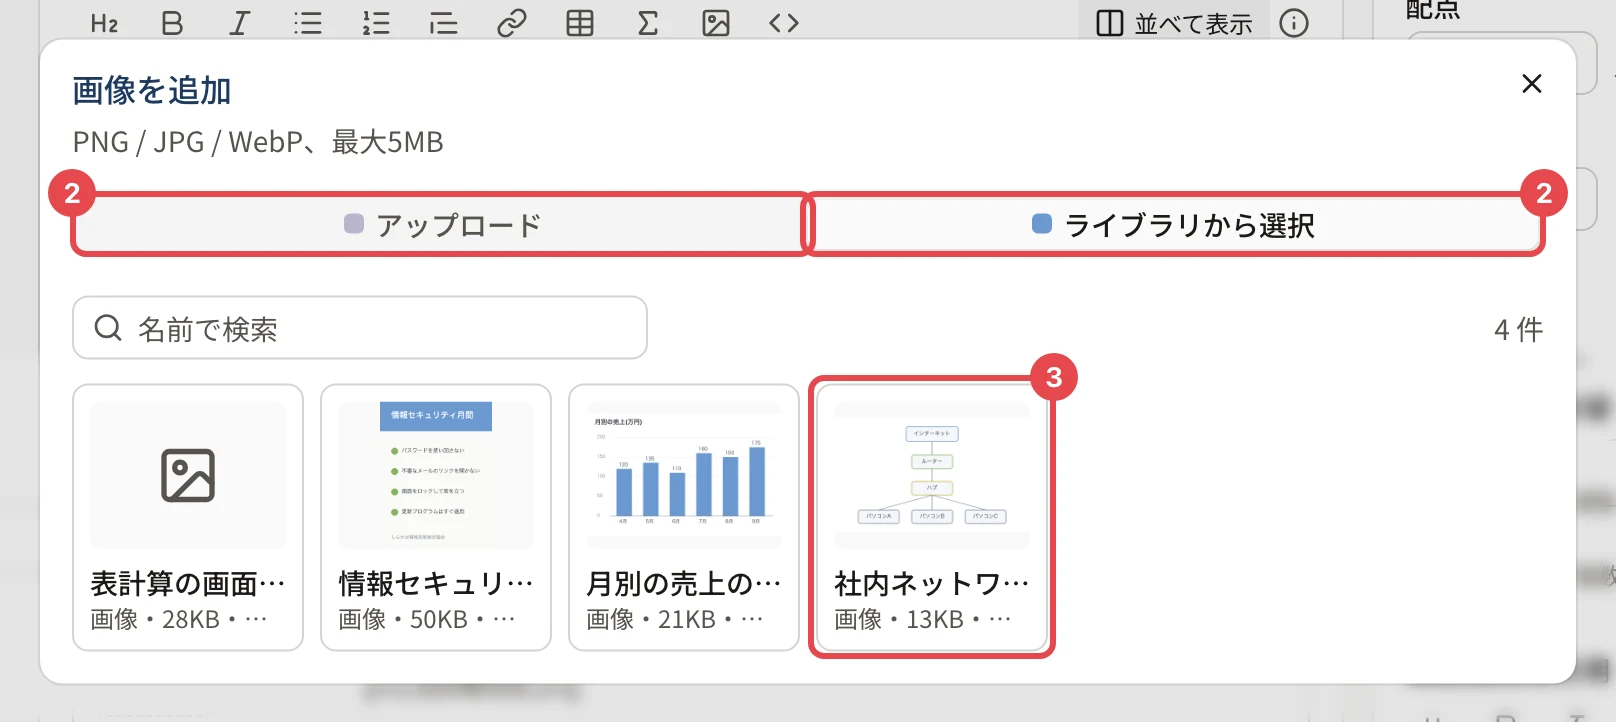
Task: Toggle 並べて表示 side-by-side view
Action: click(x=1174, y=23)
